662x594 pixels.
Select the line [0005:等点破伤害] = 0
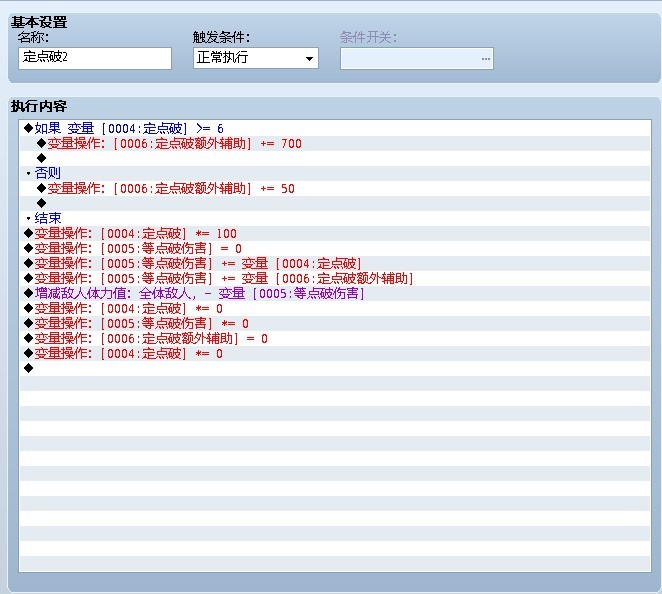pyautogui.click(x=334, y=248)
